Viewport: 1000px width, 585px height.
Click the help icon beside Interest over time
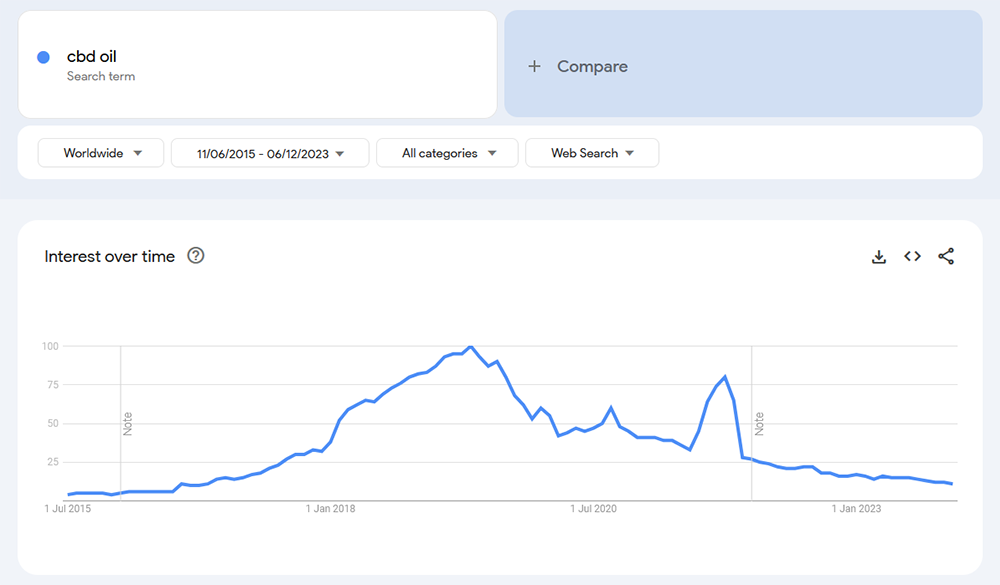(196, 256)
